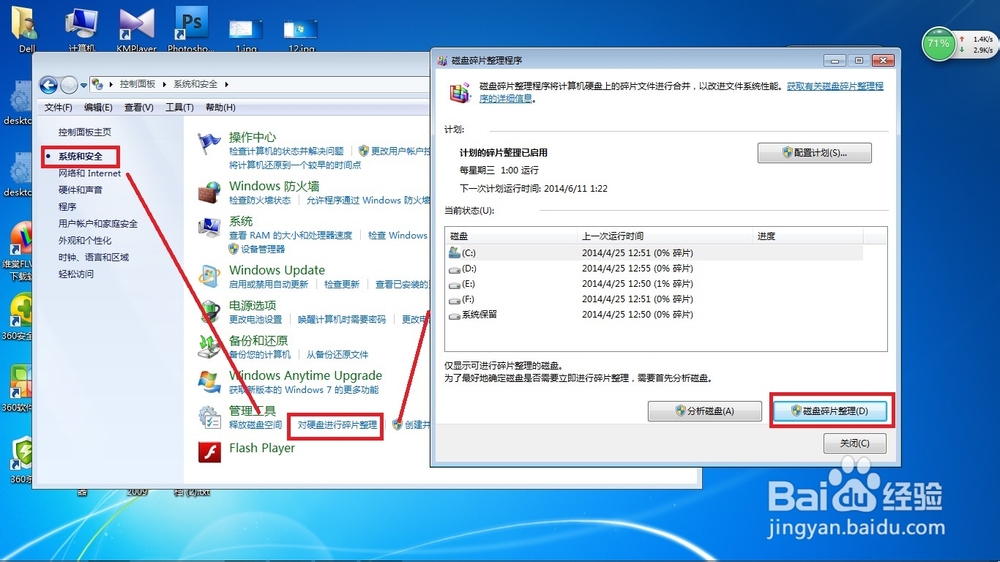The image size is (1000, 562).
Task: Open the 文件(F) menu
Action: (x=58, y=107)
